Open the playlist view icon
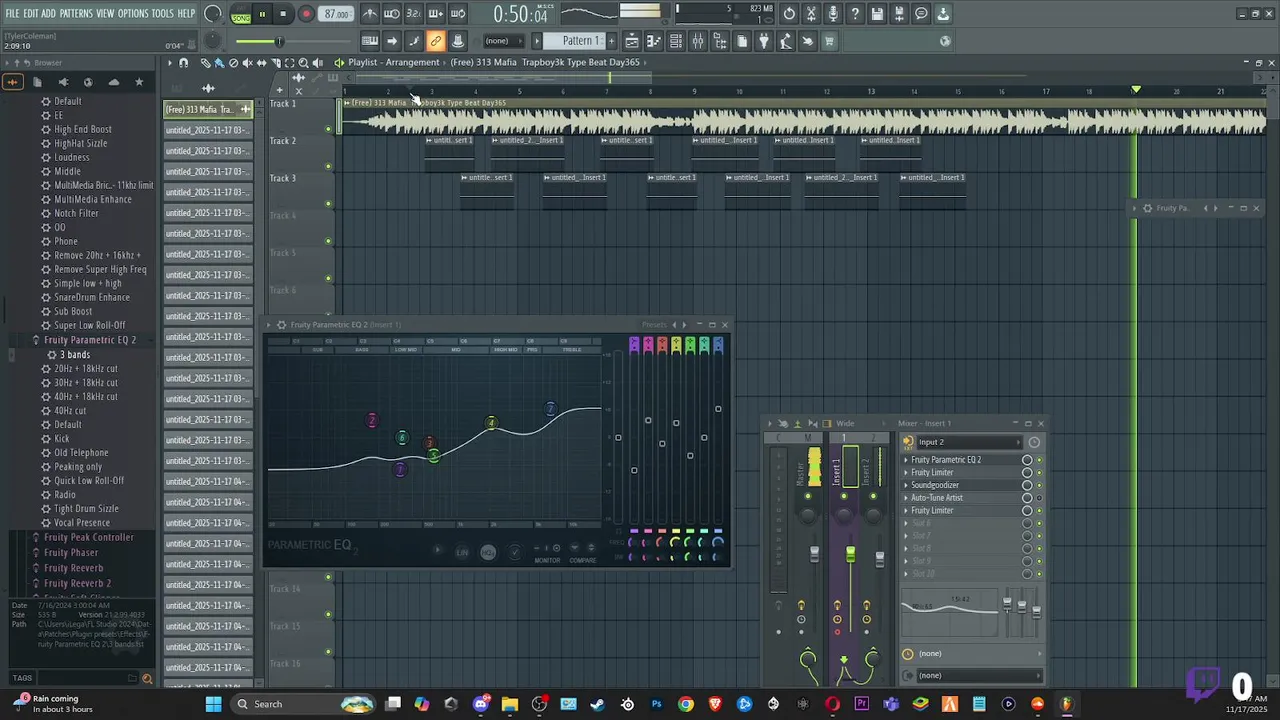1280x720 pixels. coord(632,41)
